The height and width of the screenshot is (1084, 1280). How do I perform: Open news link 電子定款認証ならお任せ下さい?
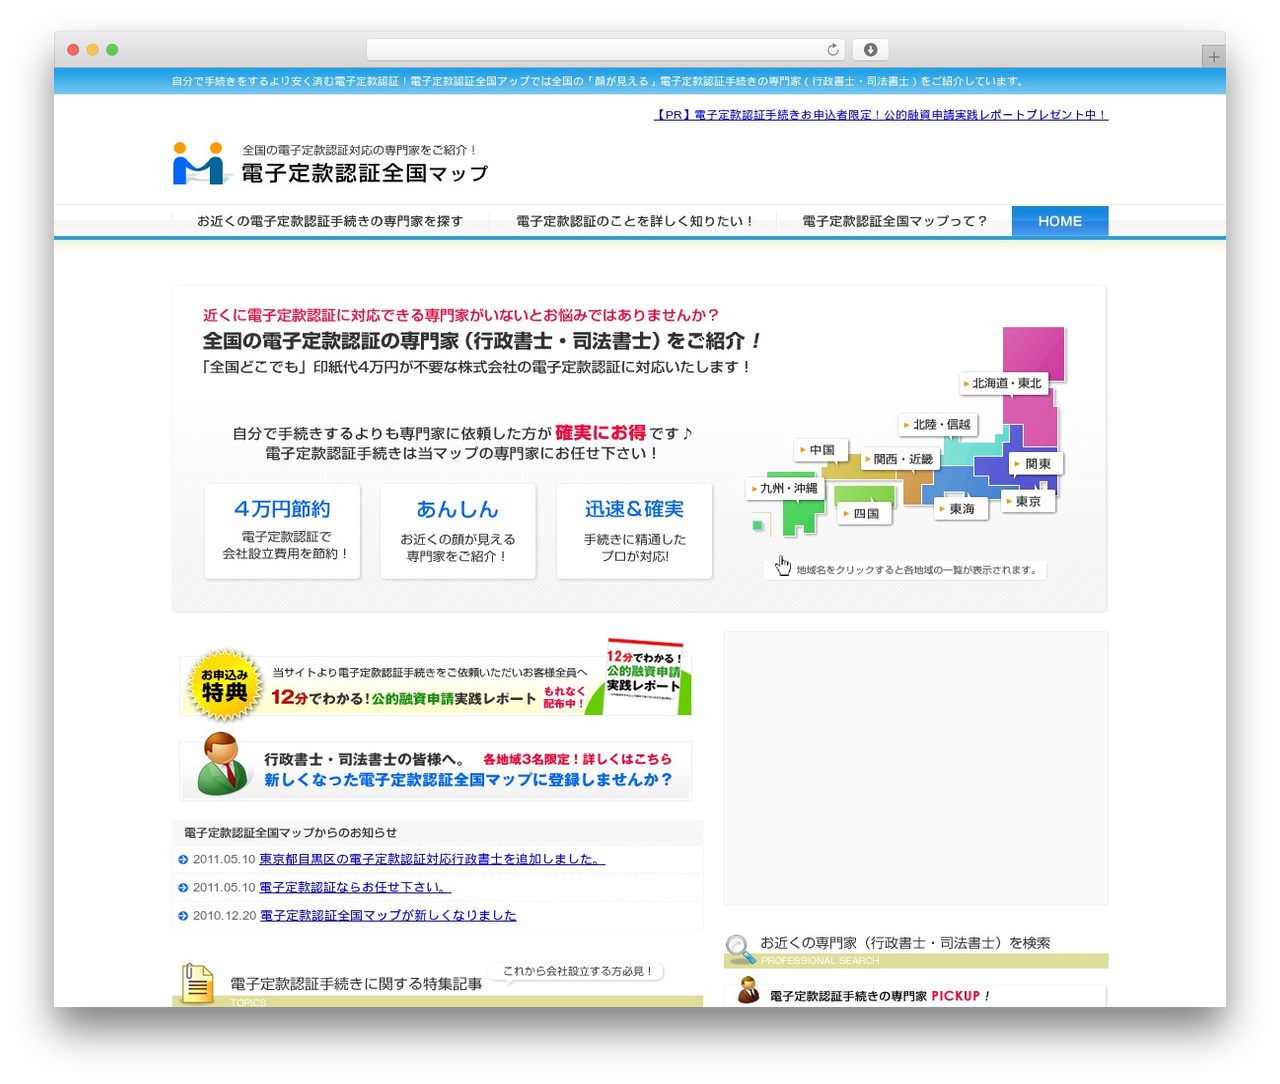(x=355, y=887)
